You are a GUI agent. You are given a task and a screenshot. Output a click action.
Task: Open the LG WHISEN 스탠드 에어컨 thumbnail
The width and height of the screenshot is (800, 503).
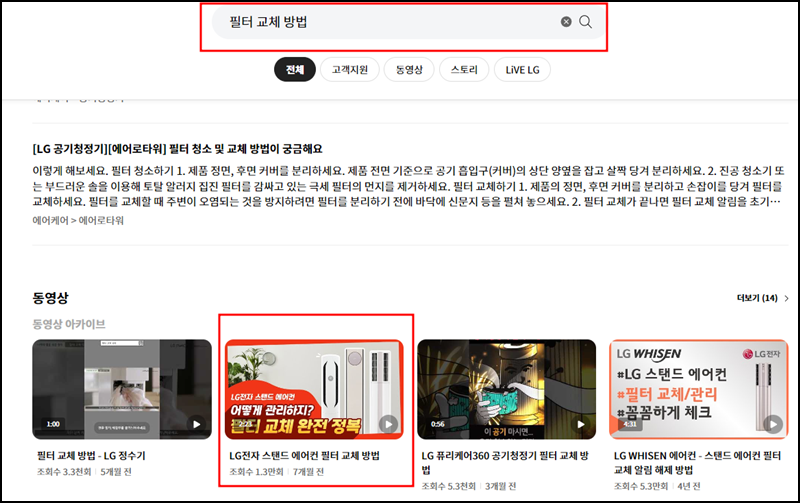point(699,389)
